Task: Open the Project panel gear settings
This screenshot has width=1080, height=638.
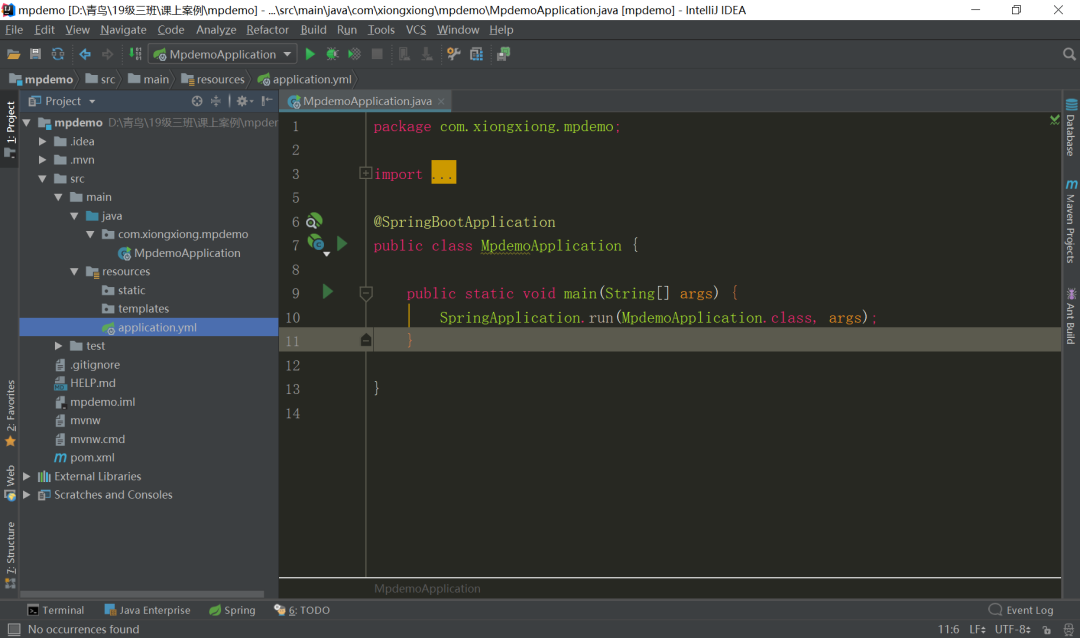Action: (x=244, y=101)
